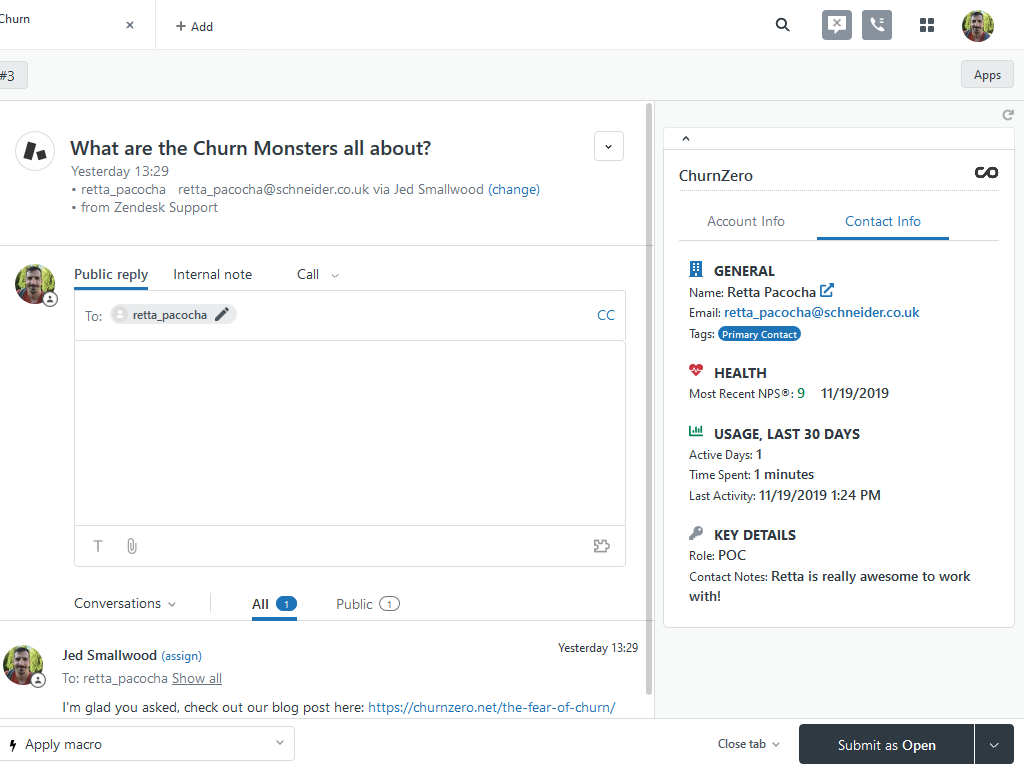This screenshot has width=1024, height=768.
Task: Click the Usage chart icon
Action: tap(696, 431)
